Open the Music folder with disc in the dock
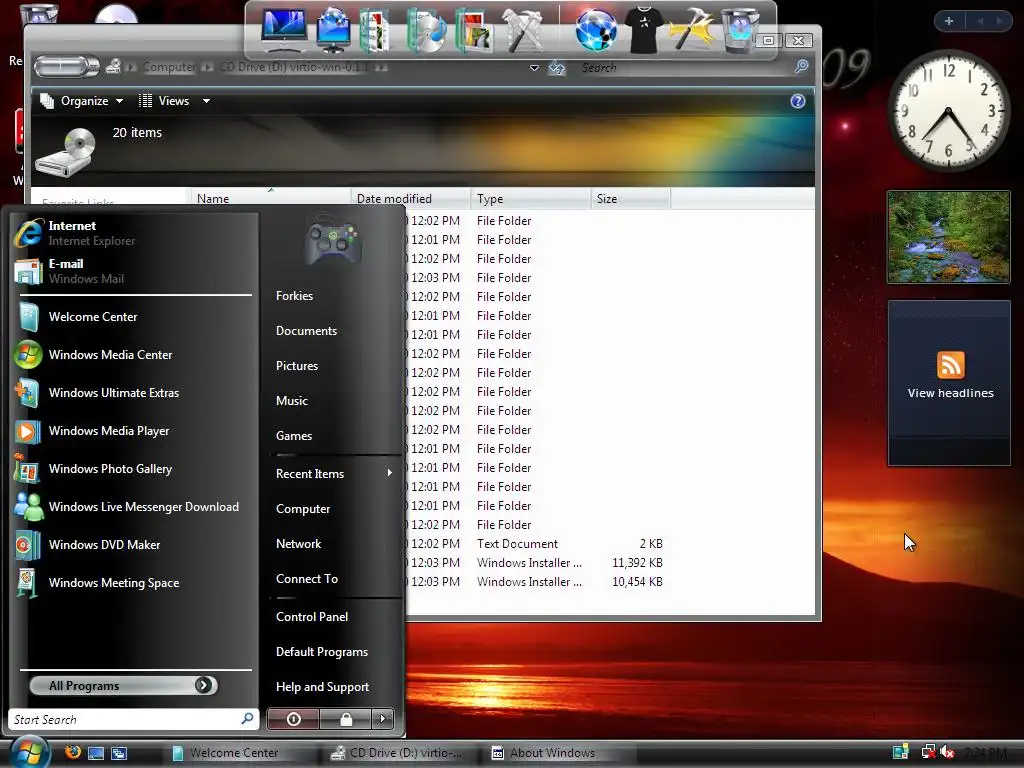The image size is (1024, 768). [x=426, y=30]
